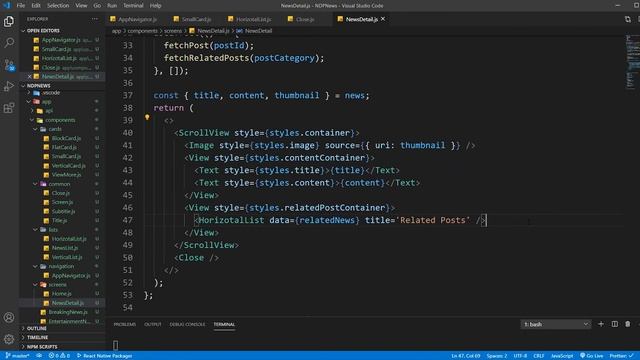Open the Run menu
This screenshot has height=360, width=640.
(112, 6)
